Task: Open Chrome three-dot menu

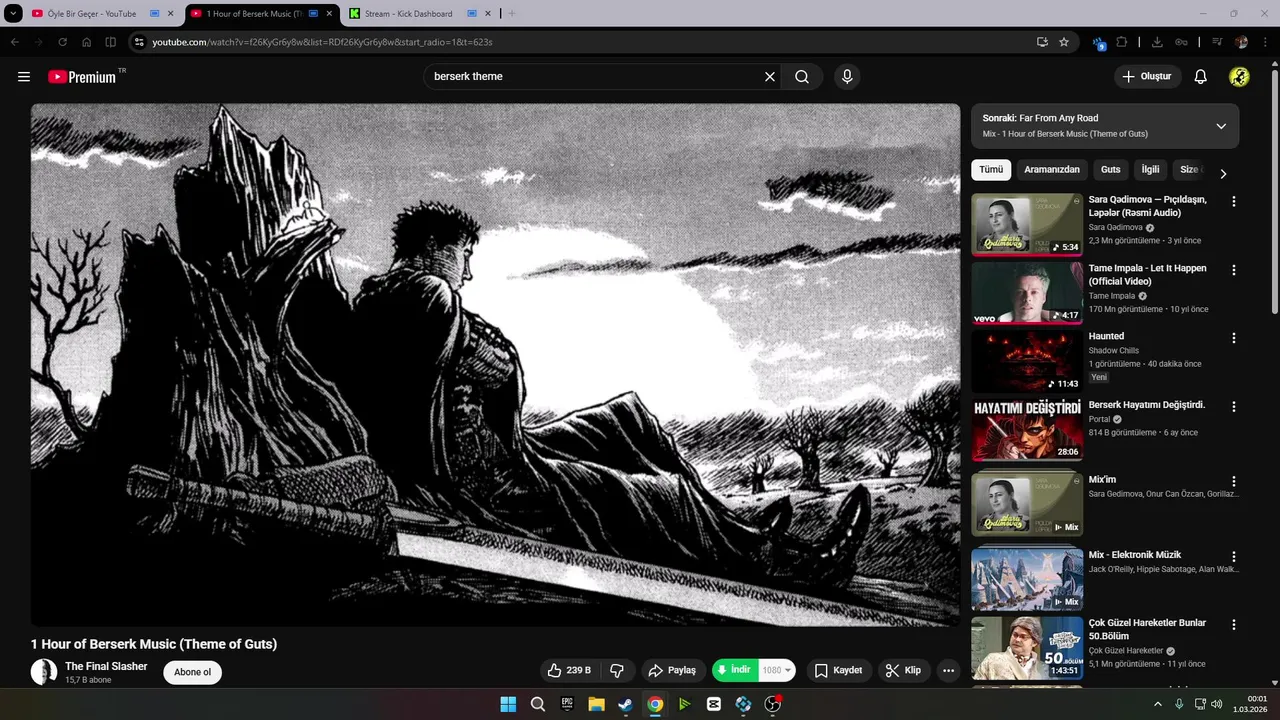Action: click(1265, 42)
